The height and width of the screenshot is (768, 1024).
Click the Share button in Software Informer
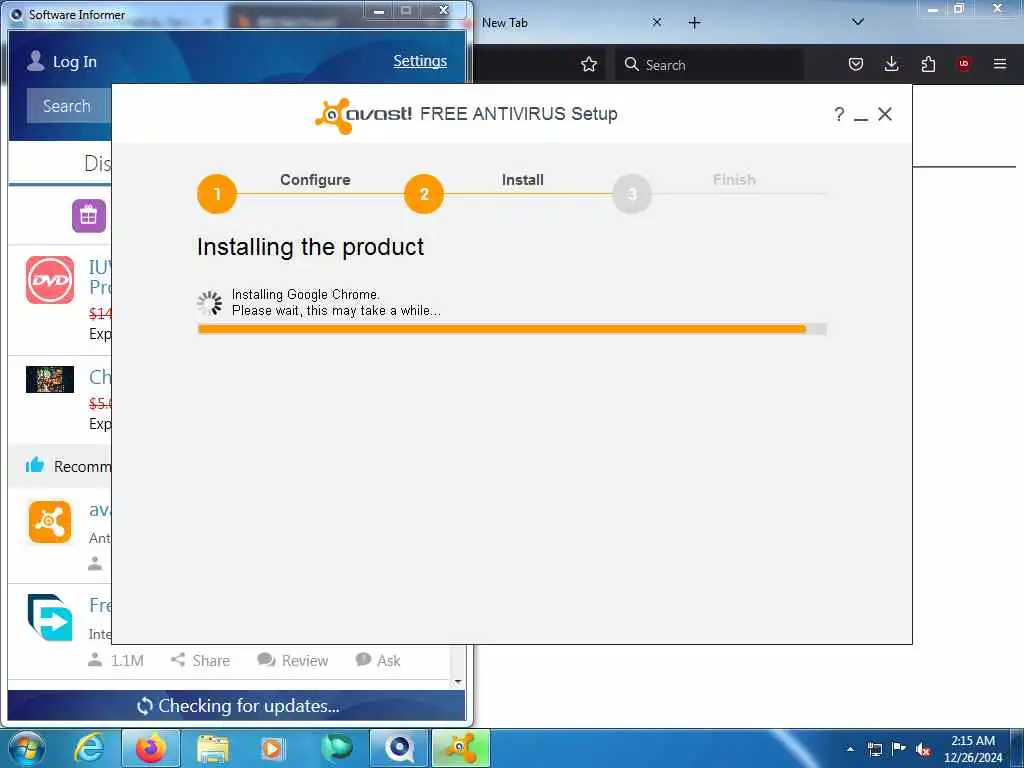tap(200, 660)
